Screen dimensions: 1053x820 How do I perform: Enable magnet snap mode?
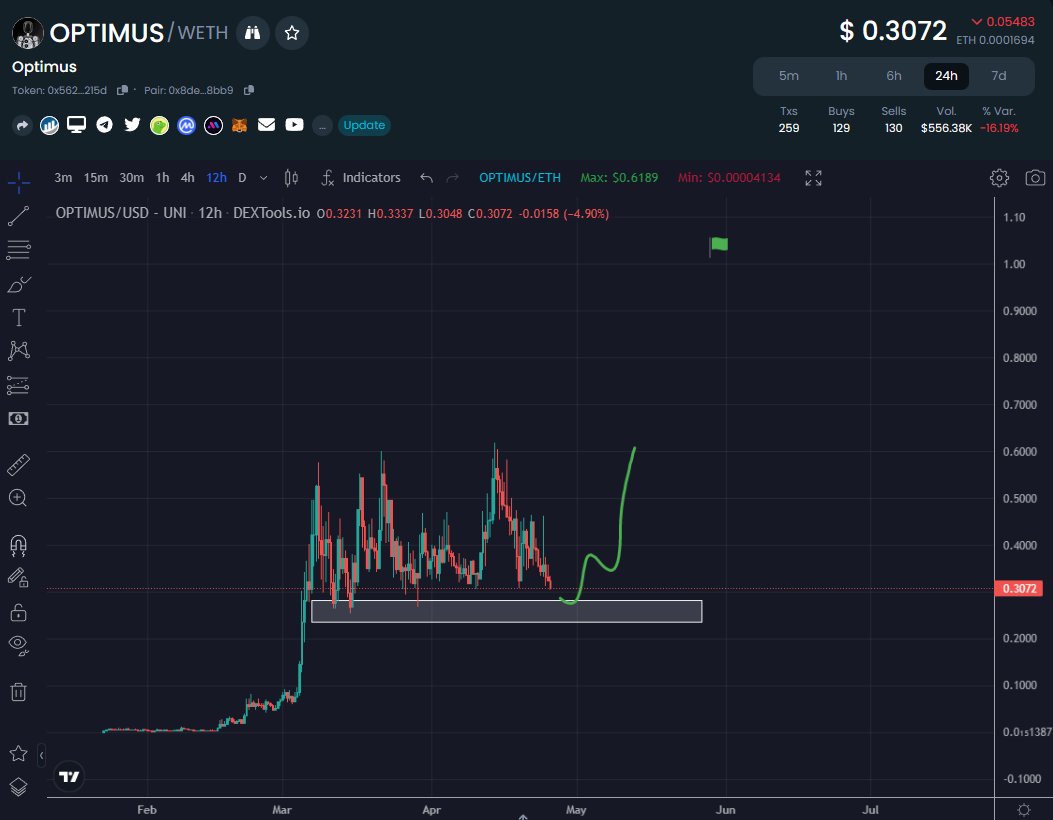(x=18, y=543)
